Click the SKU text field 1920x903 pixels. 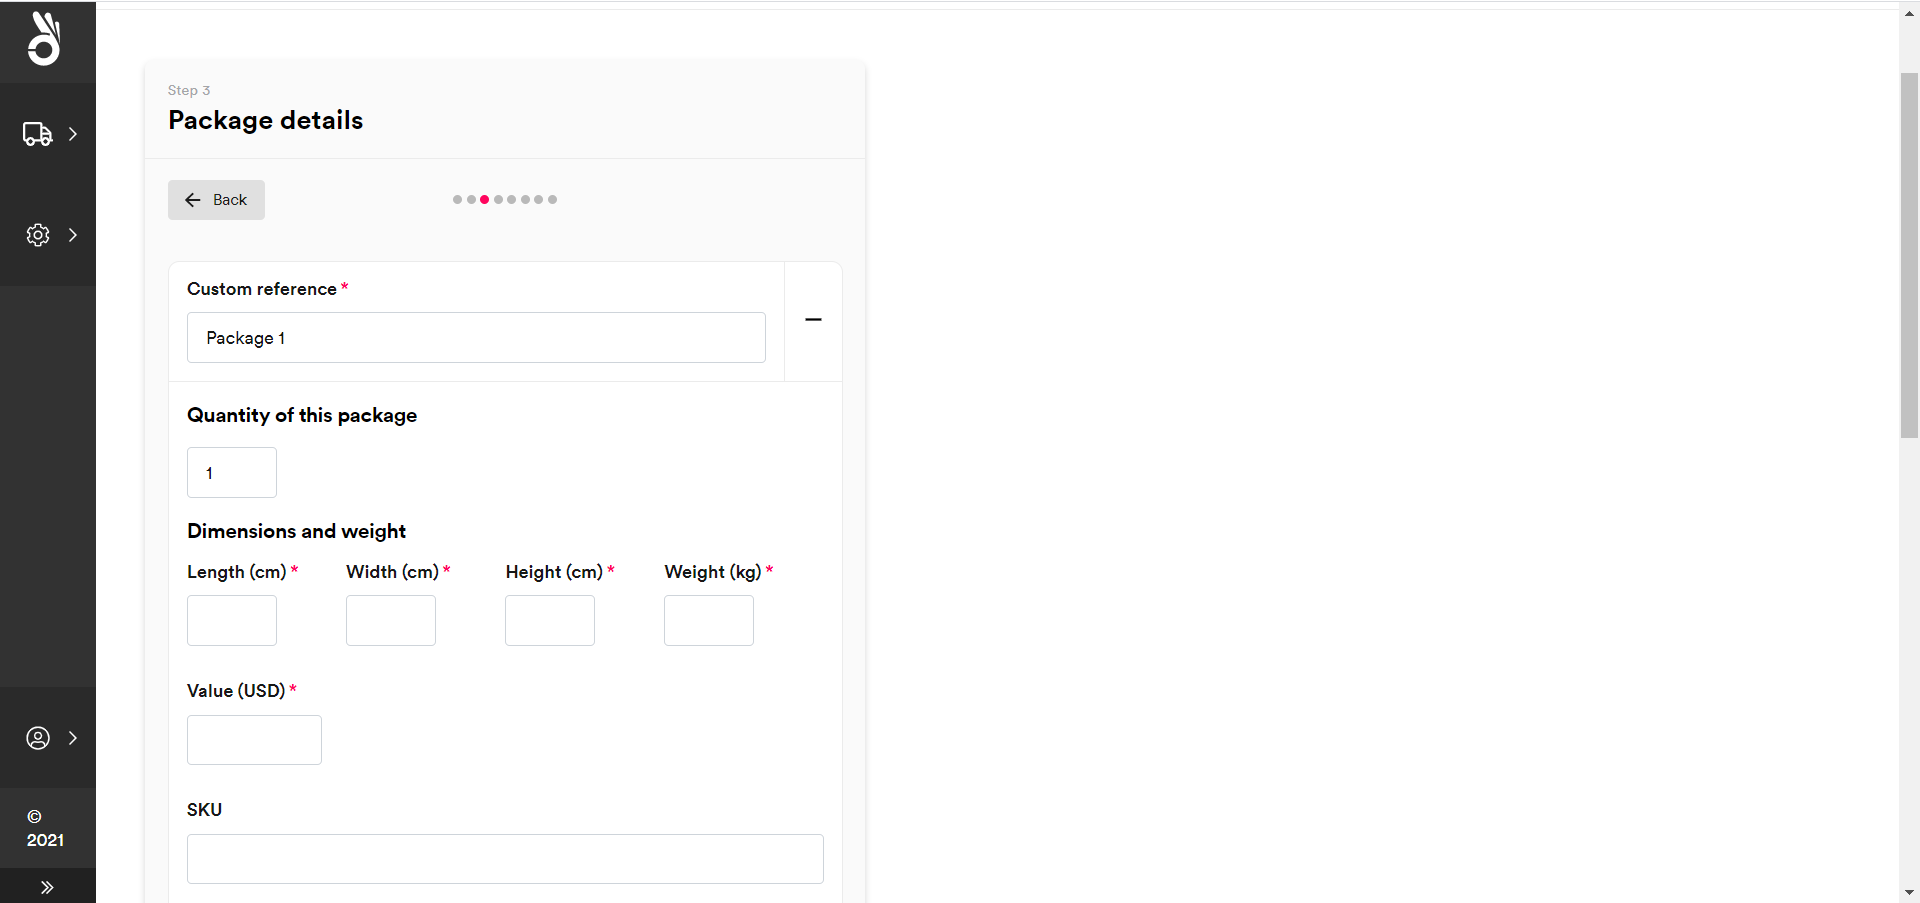pos(505,859)
